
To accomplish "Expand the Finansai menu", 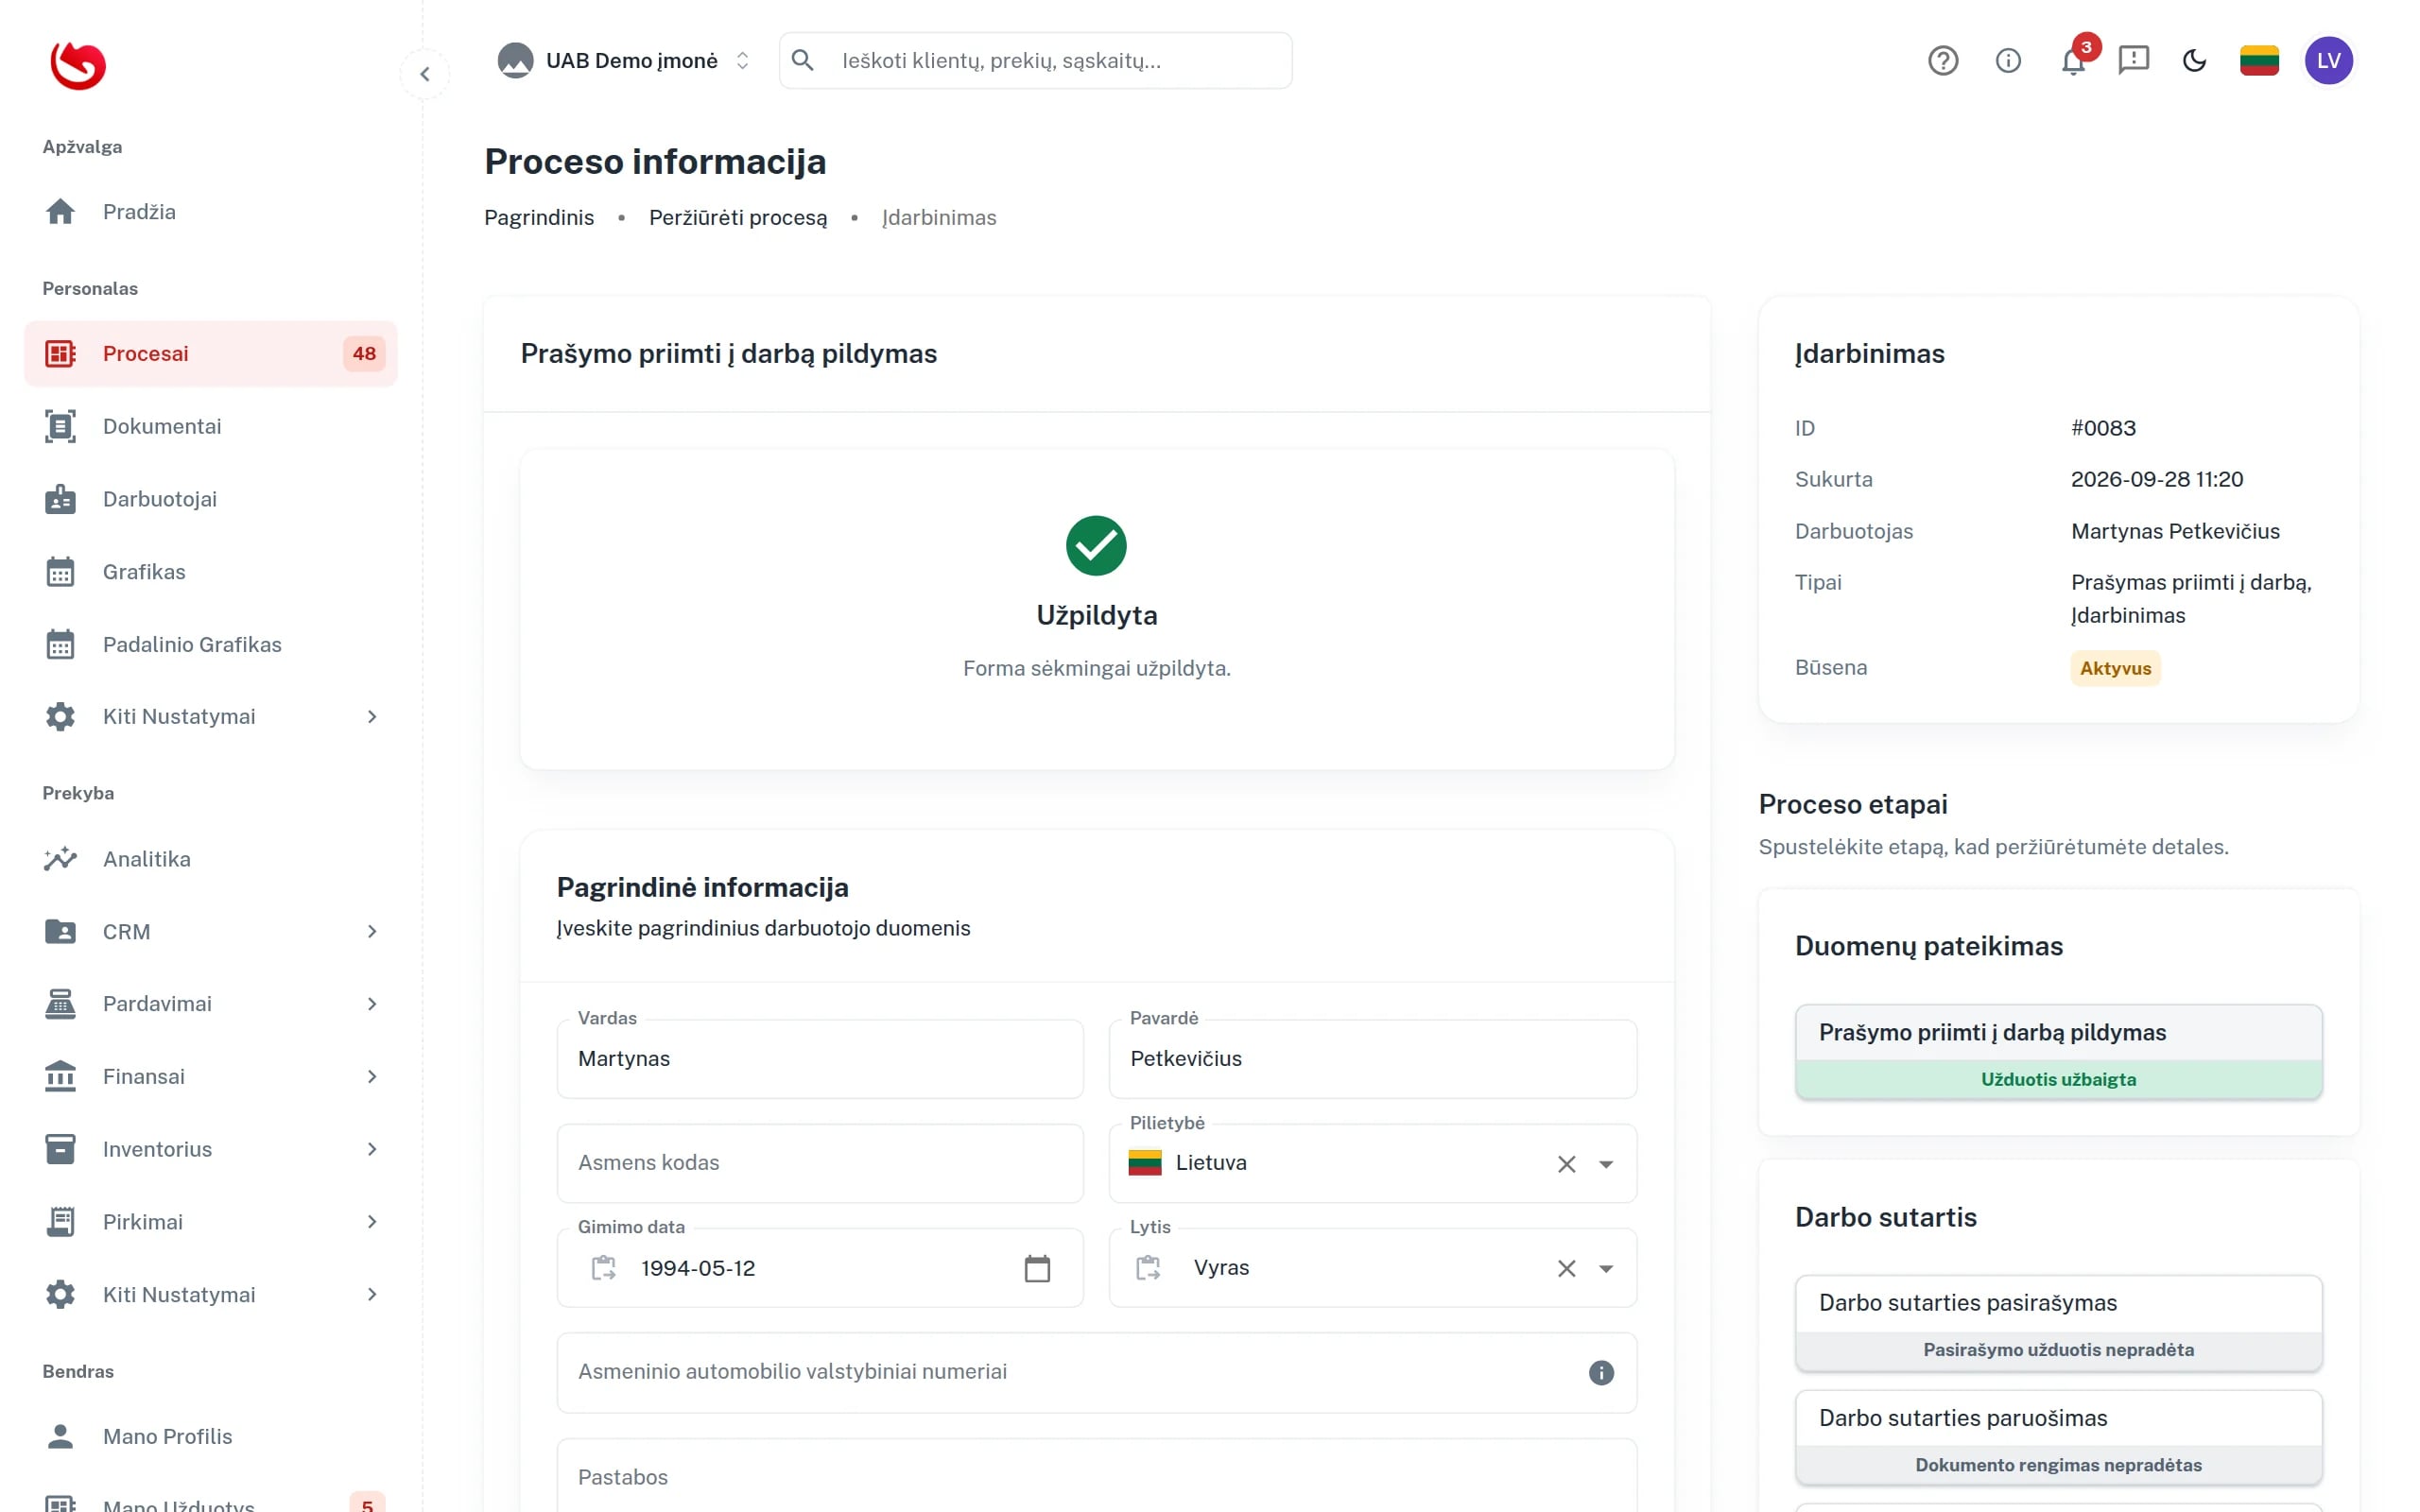I will click(211, 1077).
